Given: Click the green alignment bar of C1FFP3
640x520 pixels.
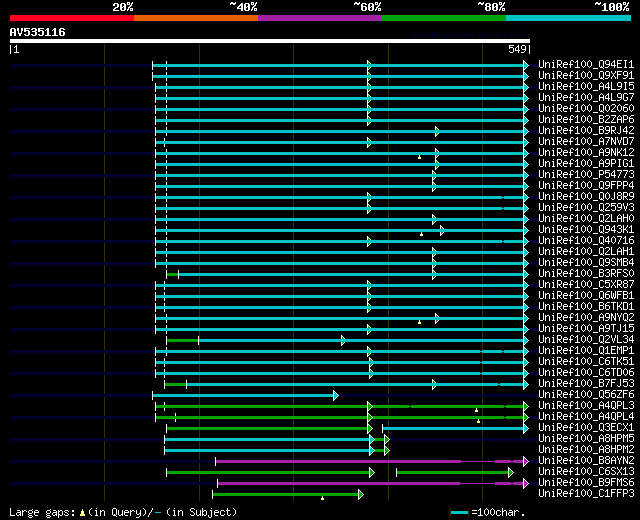Looking at the screenshot, I should 286,495.
